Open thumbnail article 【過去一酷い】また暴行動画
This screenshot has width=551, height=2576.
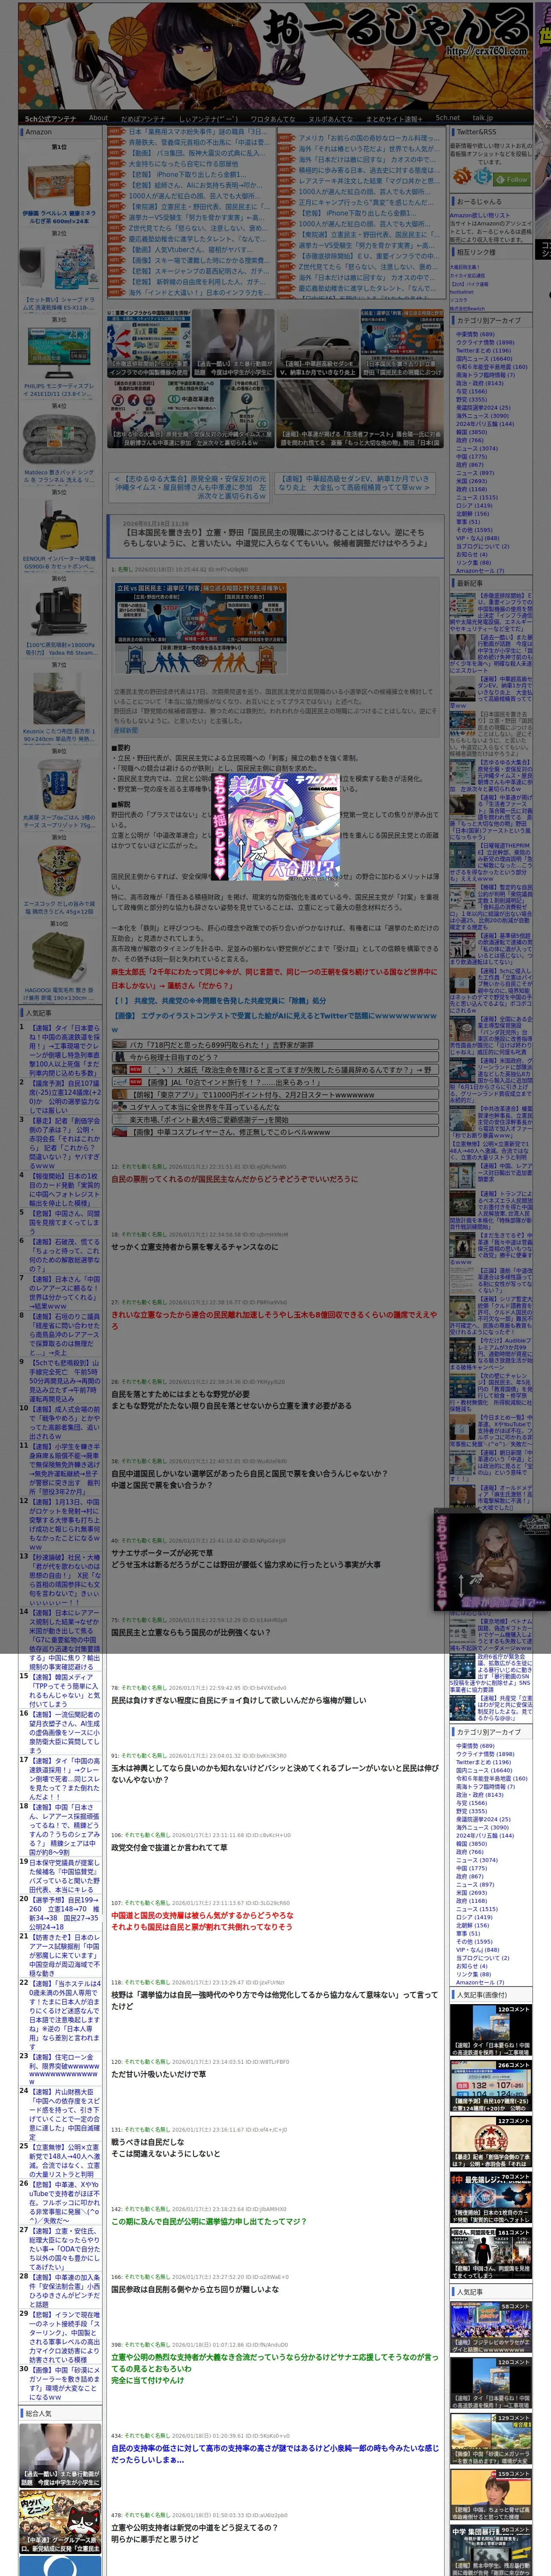pyautogui.click(x=233, y=344)
